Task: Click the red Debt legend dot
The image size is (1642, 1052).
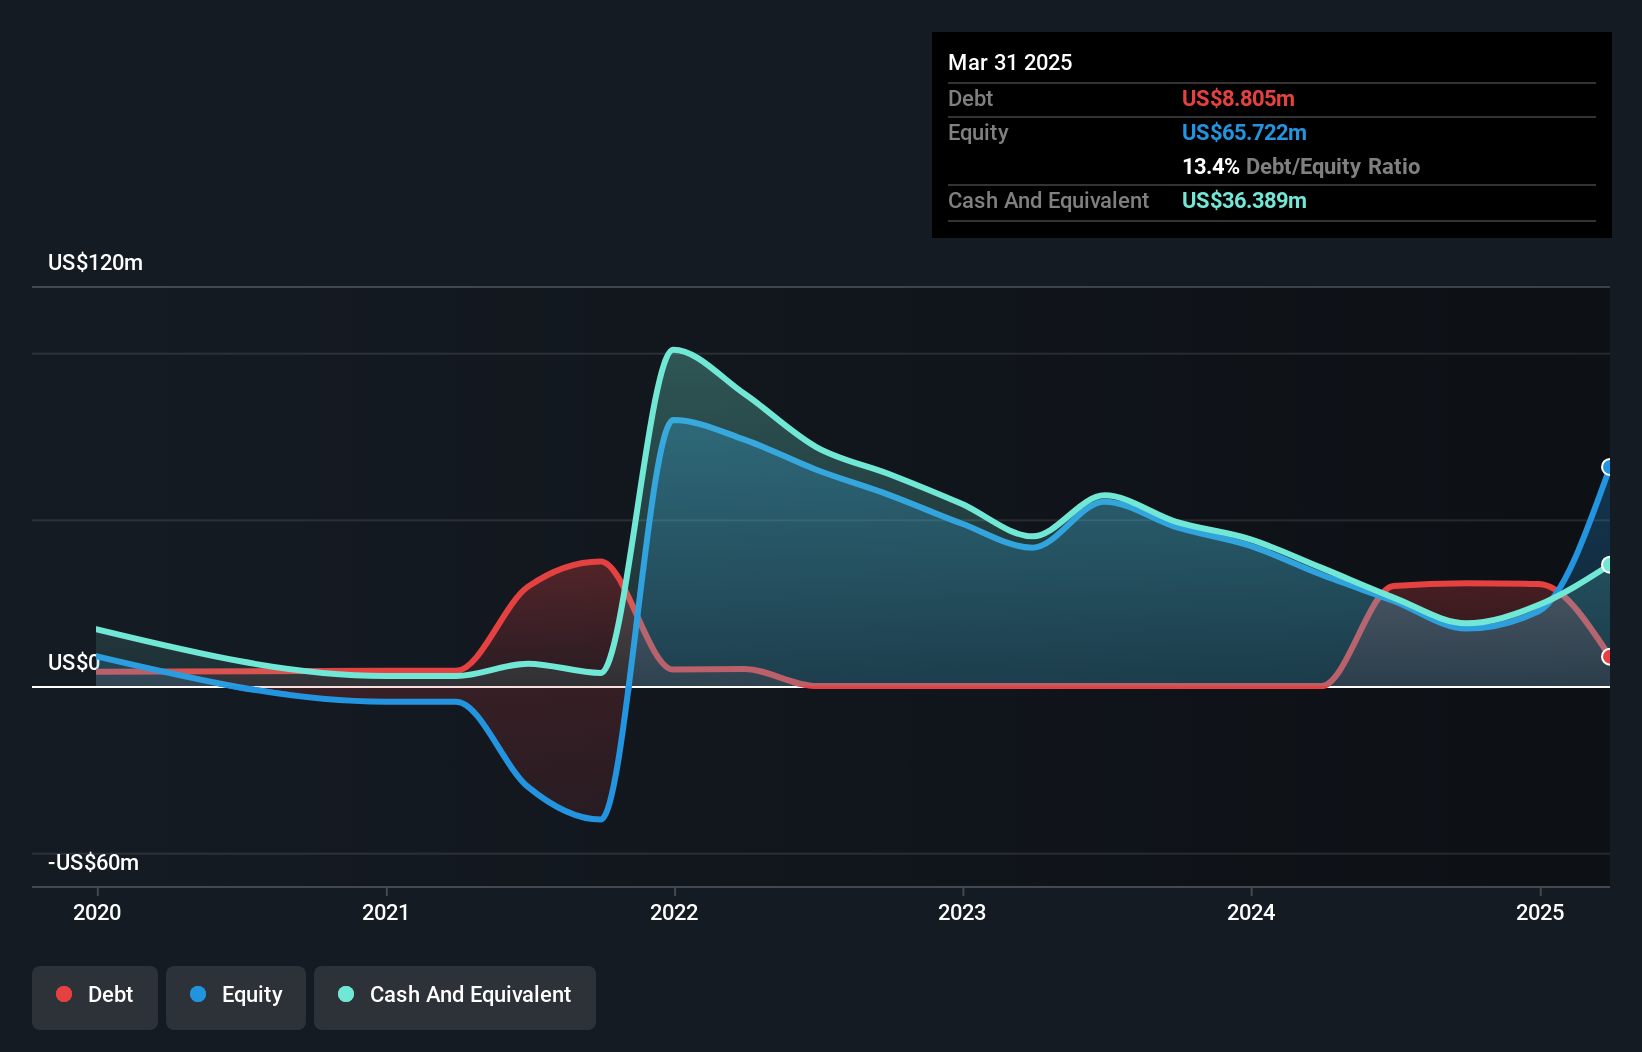Action: click(64, 994)
